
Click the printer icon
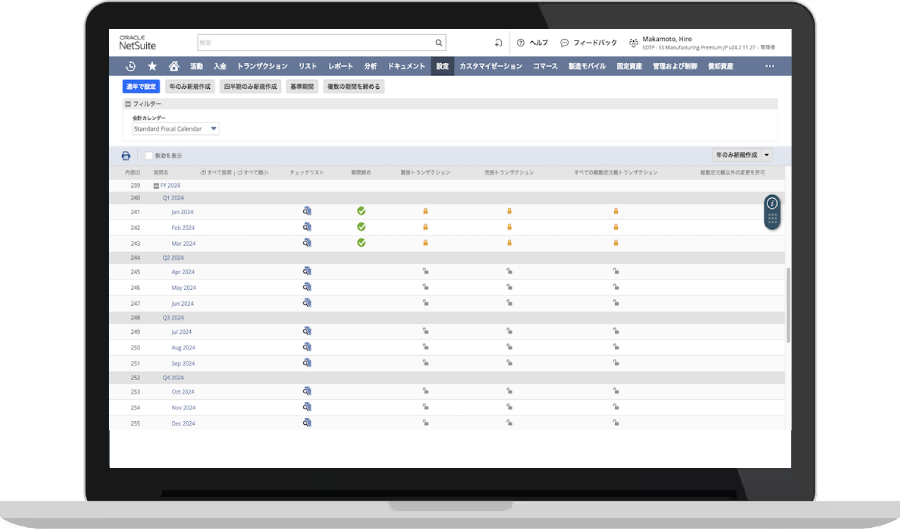126,155
